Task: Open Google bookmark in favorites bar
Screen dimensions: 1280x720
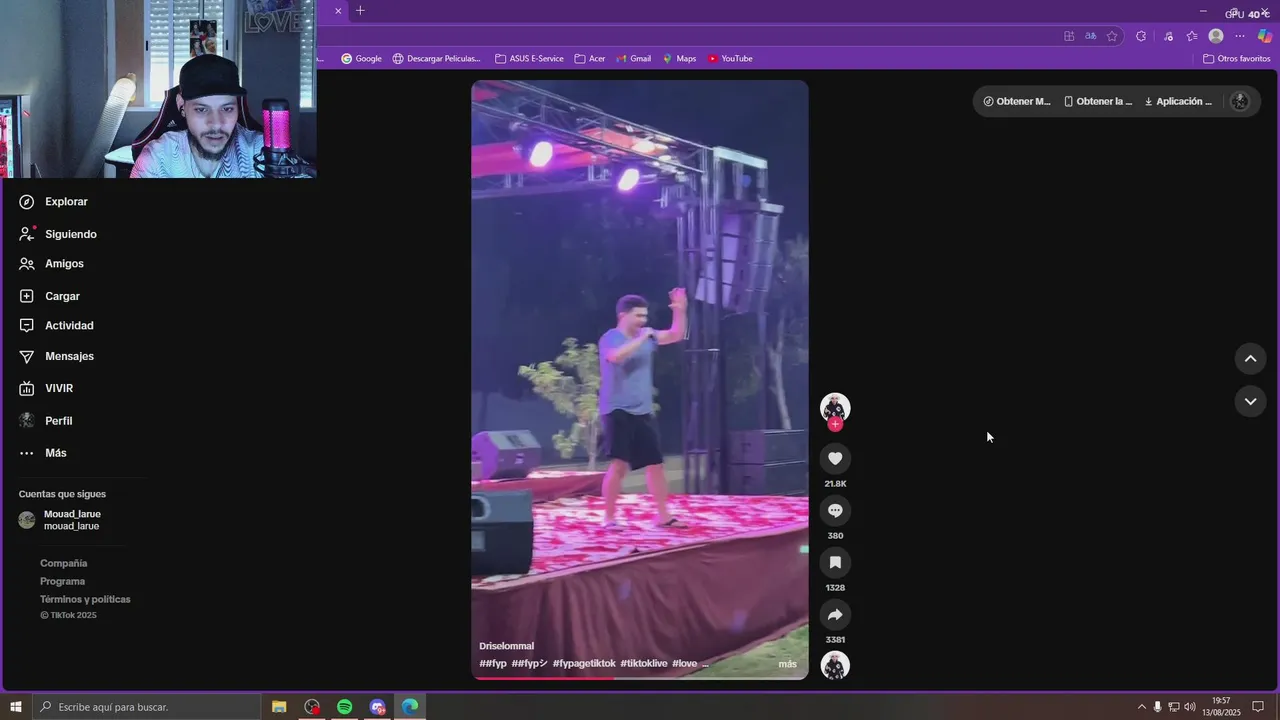Action: pyautogui.click(x=361, y=59)
